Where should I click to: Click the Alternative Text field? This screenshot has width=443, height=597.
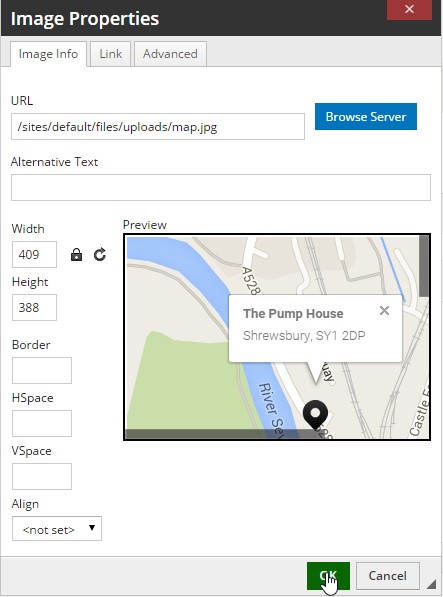221,187
